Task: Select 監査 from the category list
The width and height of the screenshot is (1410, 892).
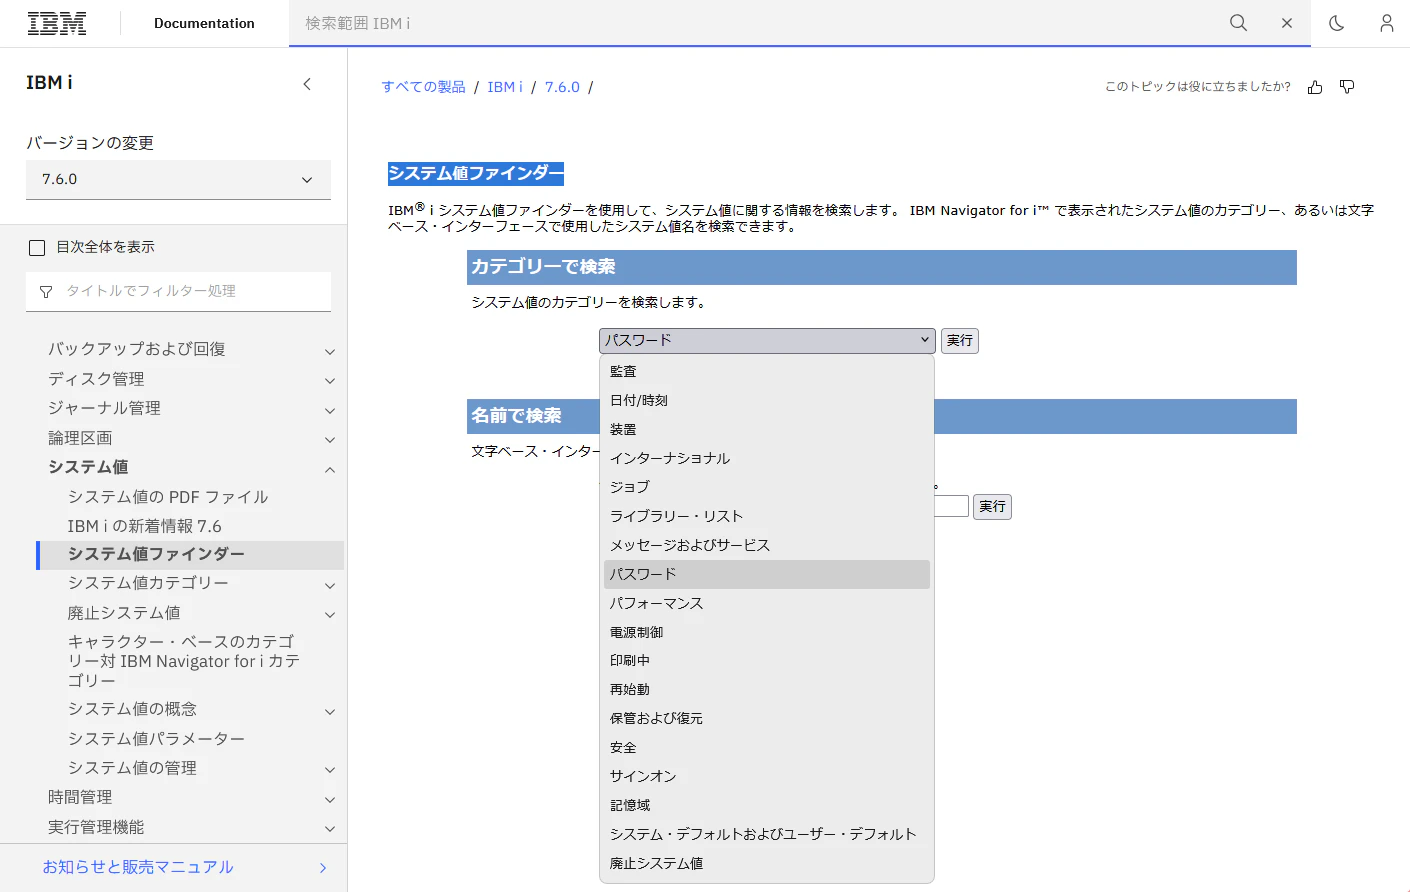Action: click(x=767, y=371)
